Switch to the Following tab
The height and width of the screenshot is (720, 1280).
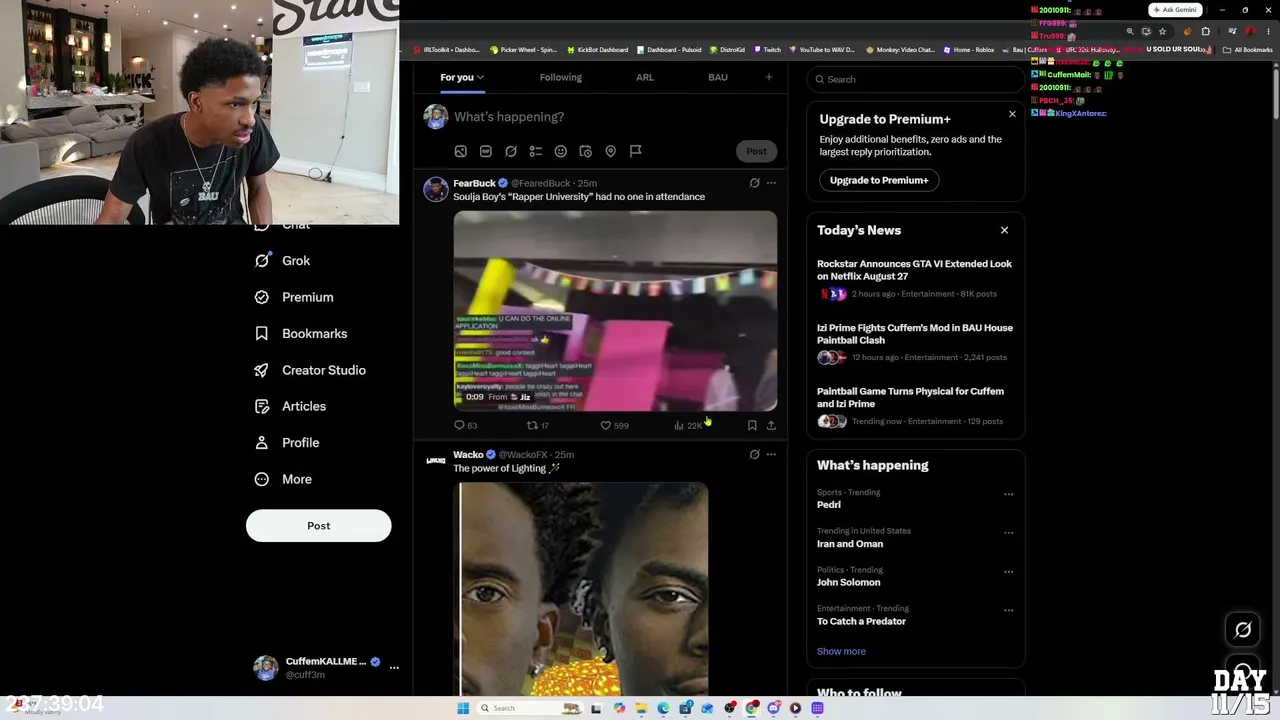(x=561, y=77)
